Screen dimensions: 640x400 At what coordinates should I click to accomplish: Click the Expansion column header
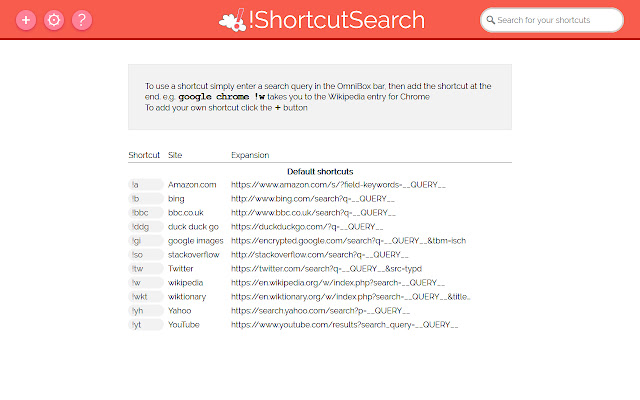(x=250, y=155)
